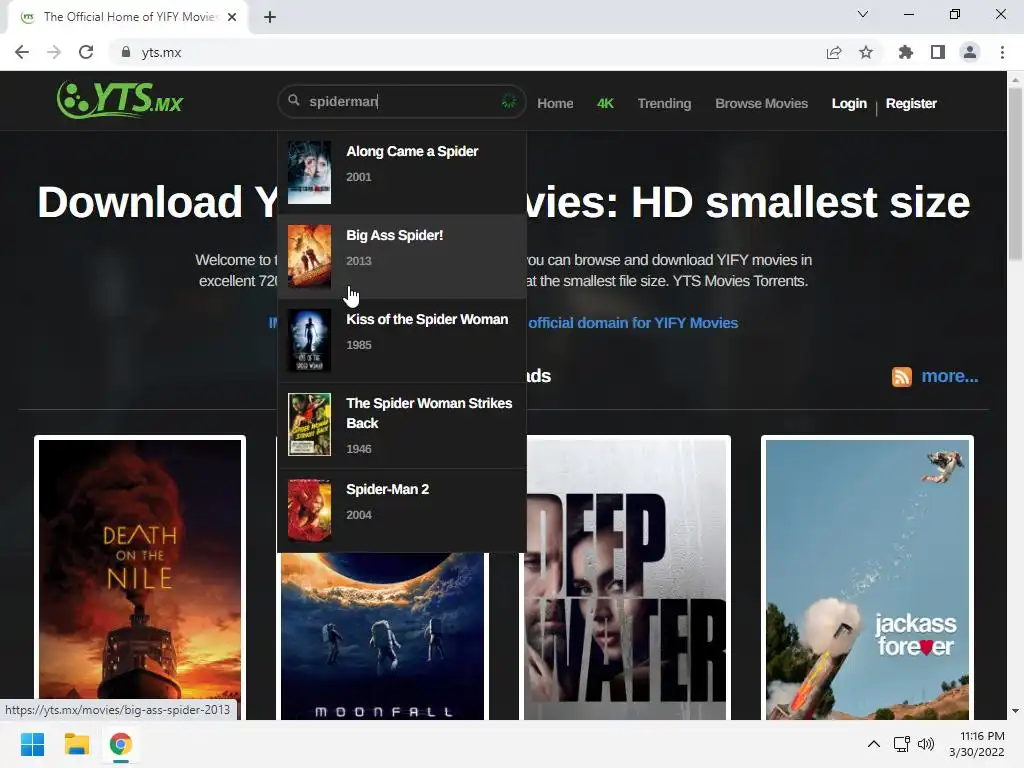The image size is (1024, 768).
Task: Open the Deep Water movie poster
Action: 625,578
